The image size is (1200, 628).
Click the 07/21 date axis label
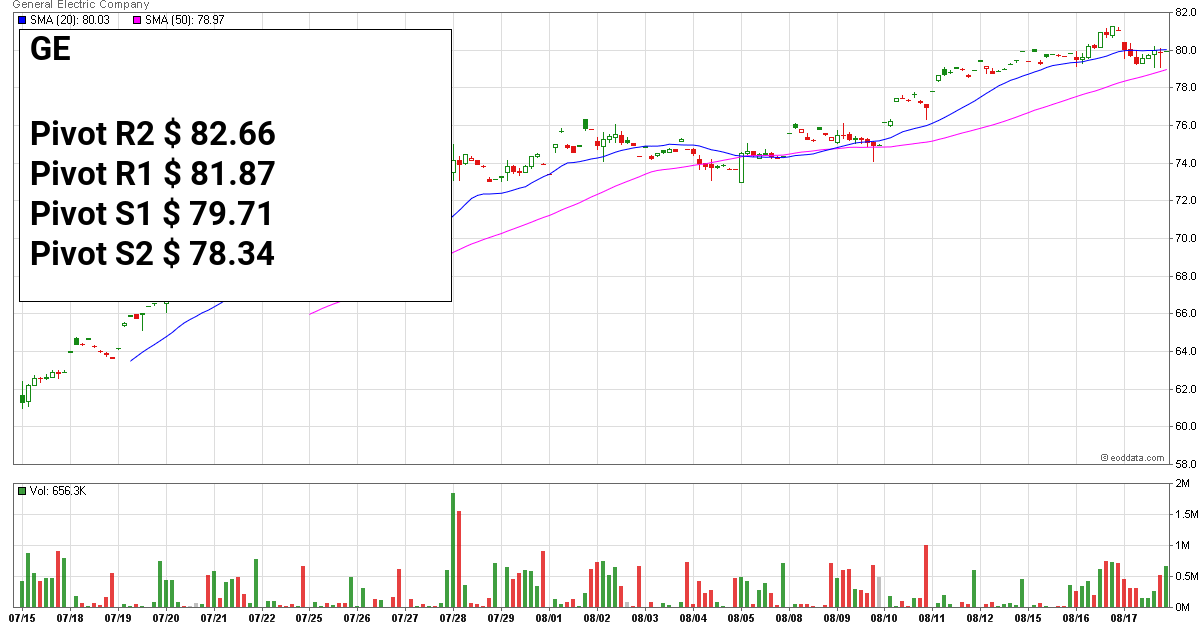(214, 619)
